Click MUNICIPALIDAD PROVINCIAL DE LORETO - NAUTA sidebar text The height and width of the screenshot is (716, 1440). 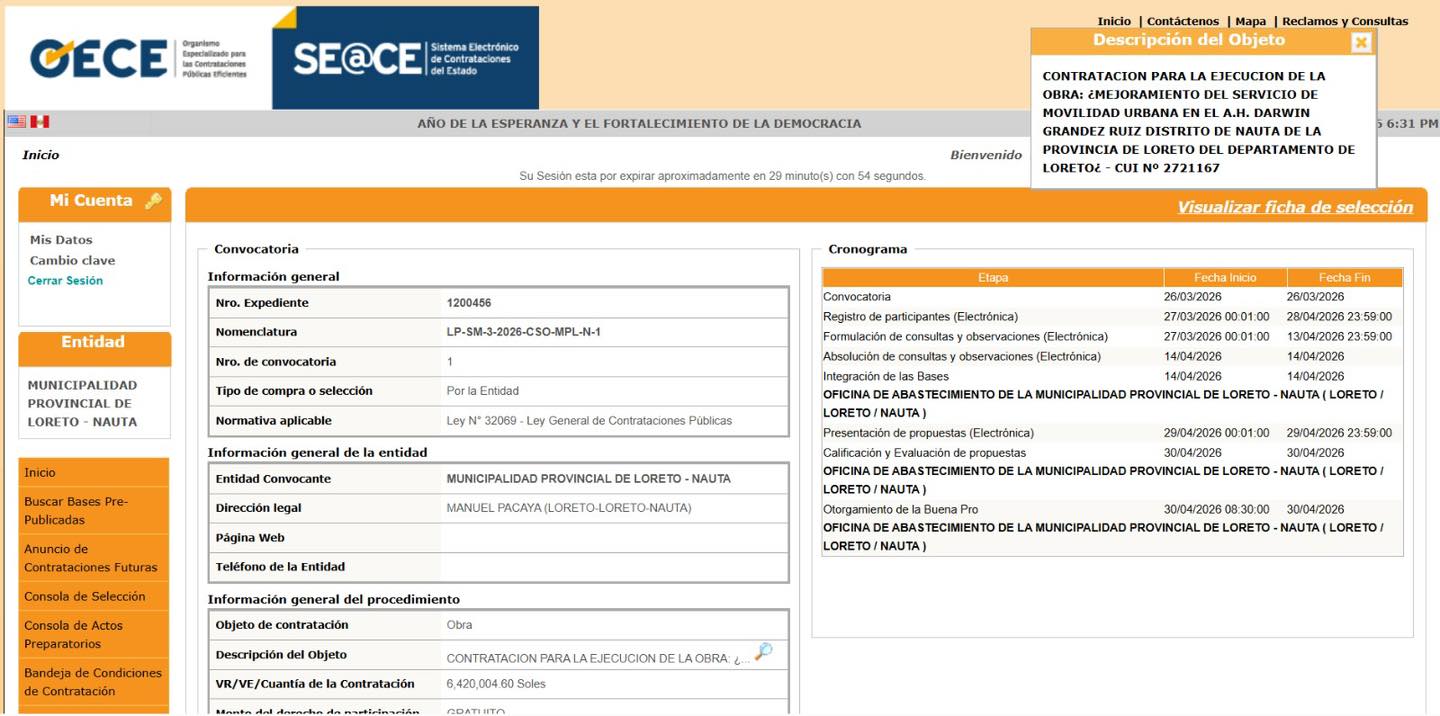pyautogui.click(x=82, y=403)
